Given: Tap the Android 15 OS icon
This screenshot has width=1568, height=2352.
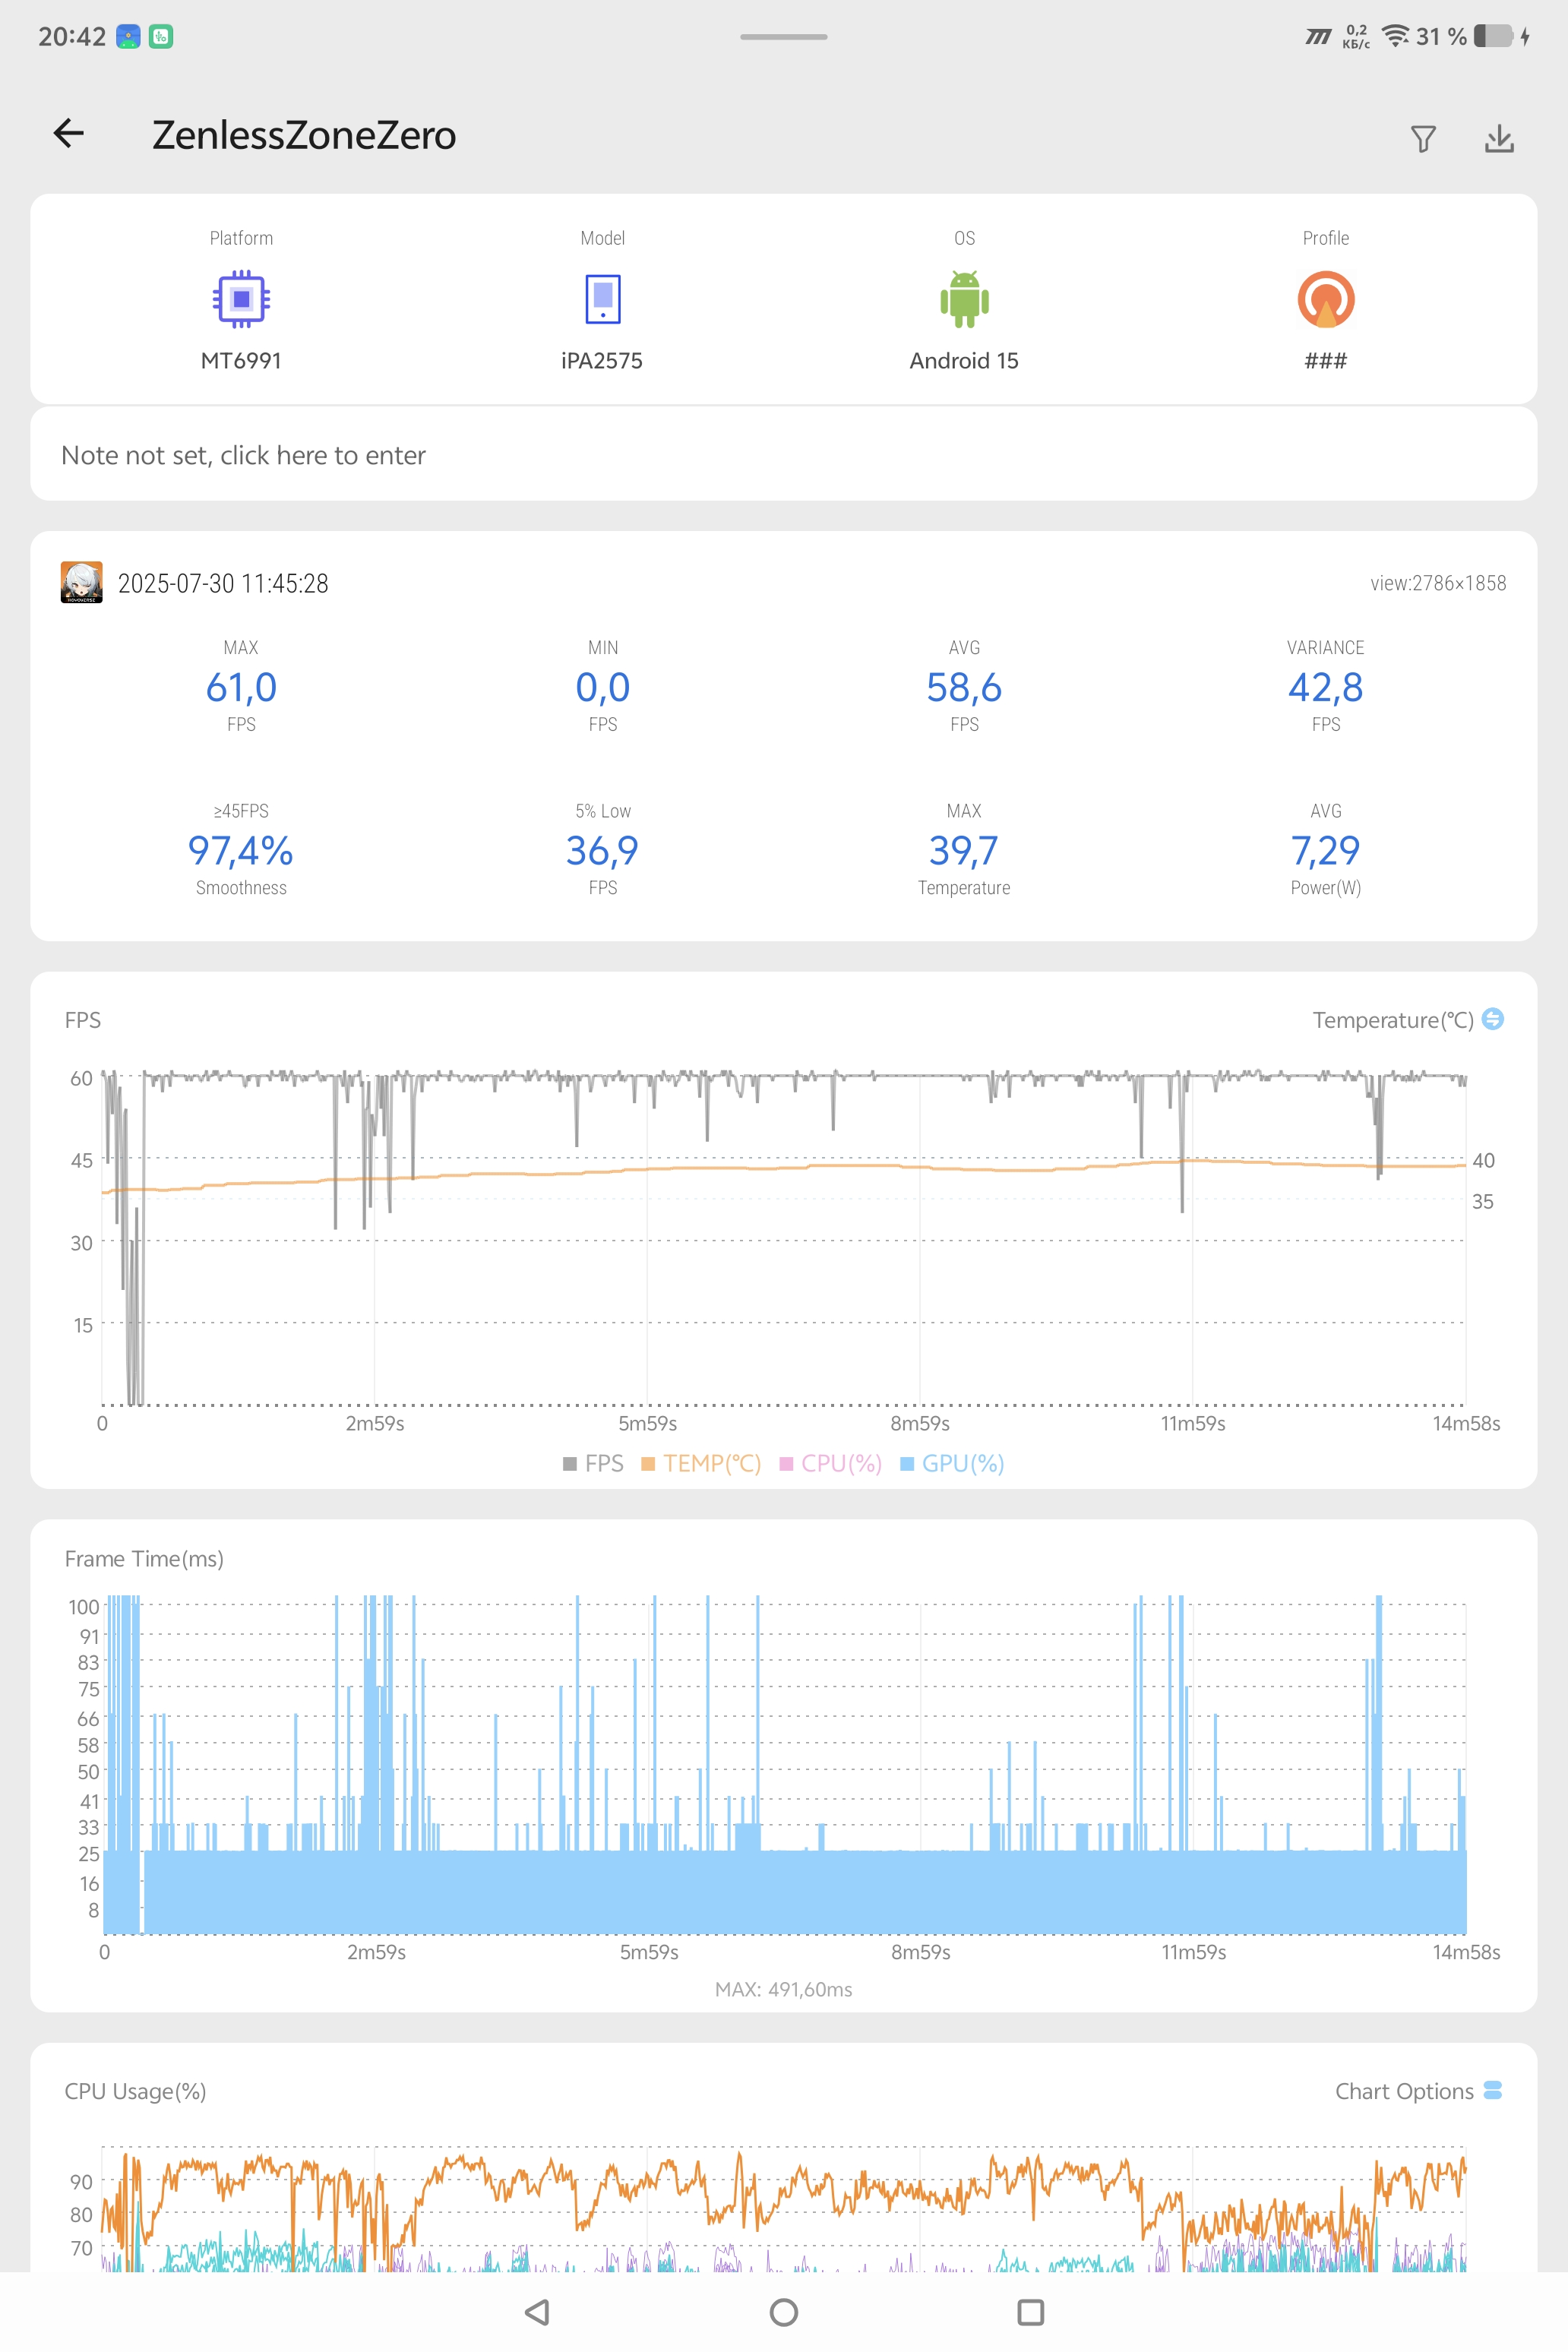Looking at the screenshot, I should pos(964,299).
